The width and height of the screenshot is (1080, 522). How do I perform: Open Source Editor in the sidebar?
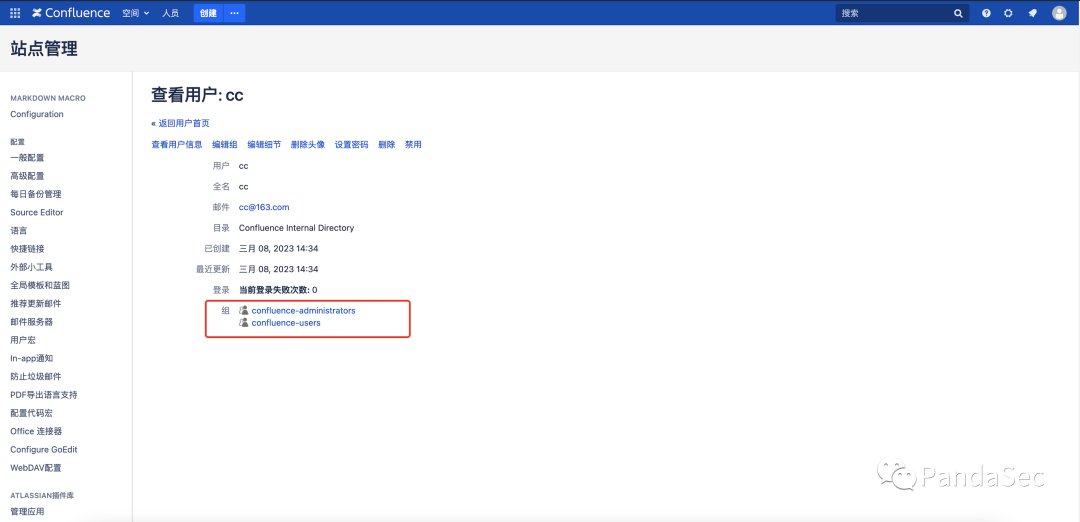click(37, 212)
